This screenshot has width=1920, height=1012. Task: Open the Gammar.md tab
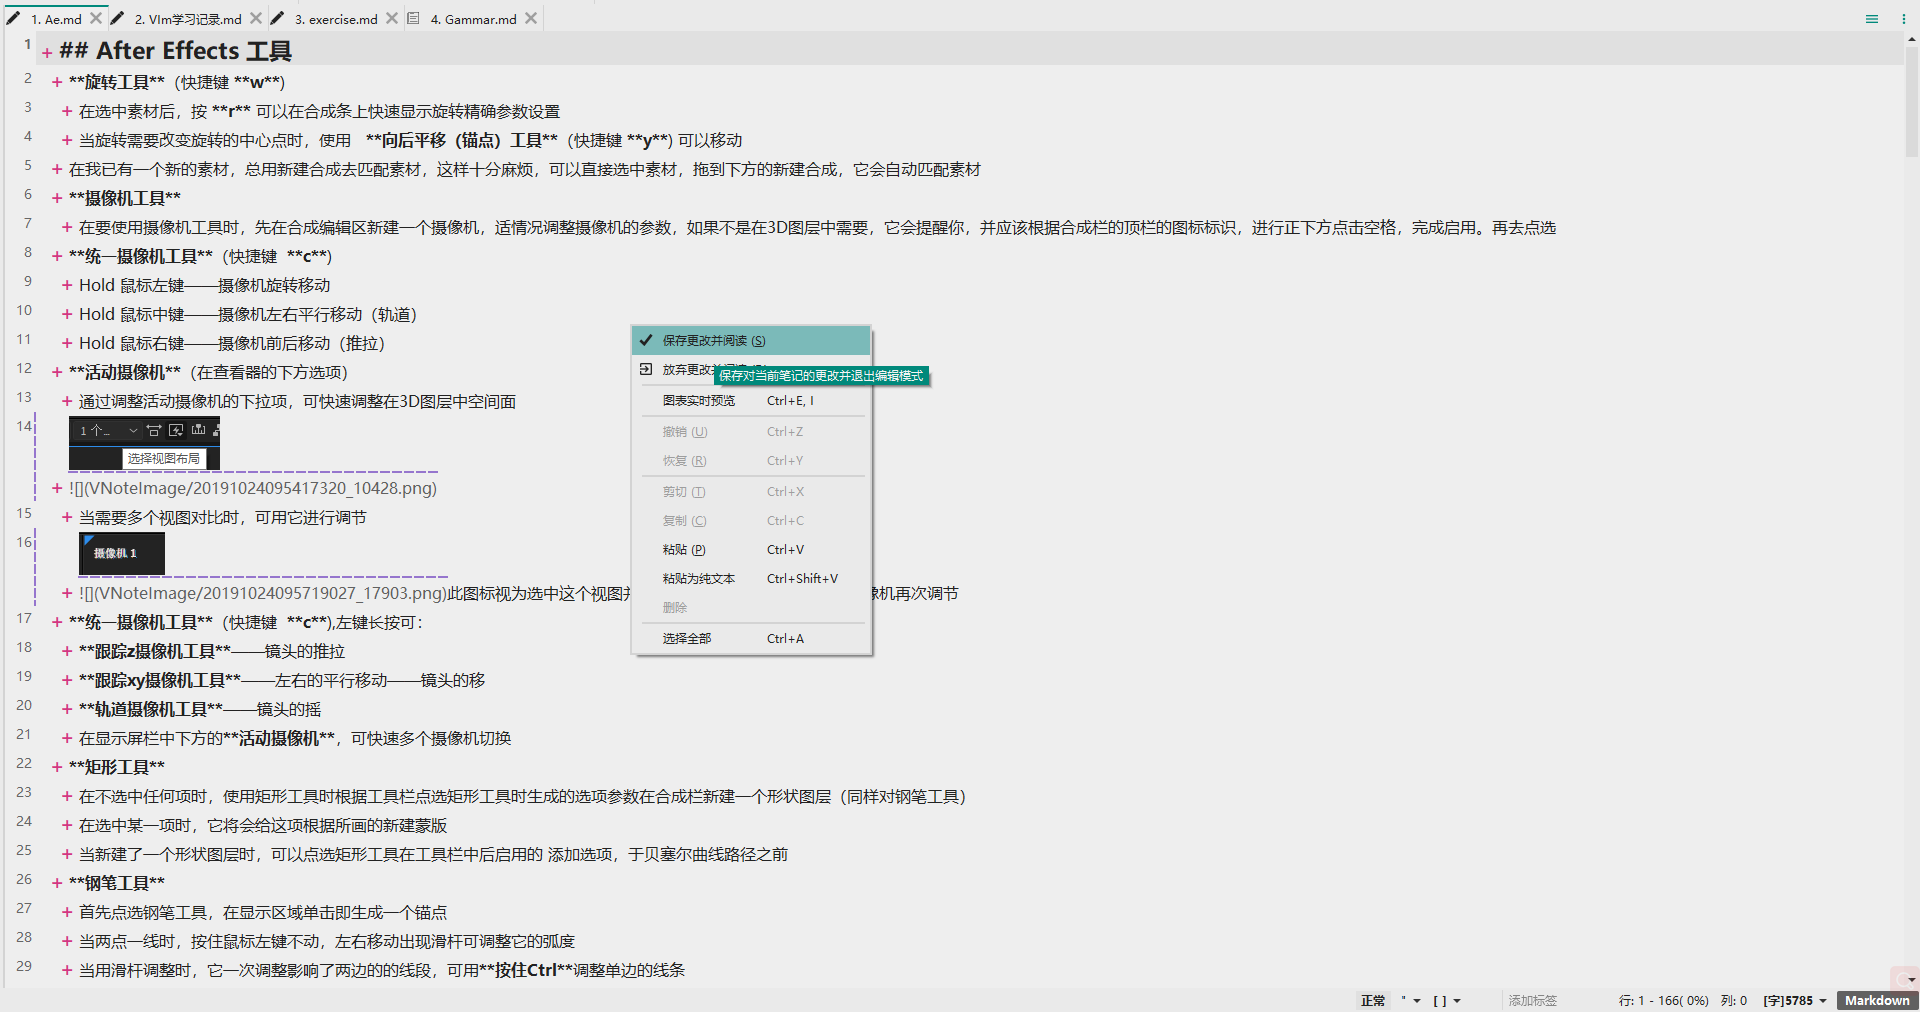[473, 19]
